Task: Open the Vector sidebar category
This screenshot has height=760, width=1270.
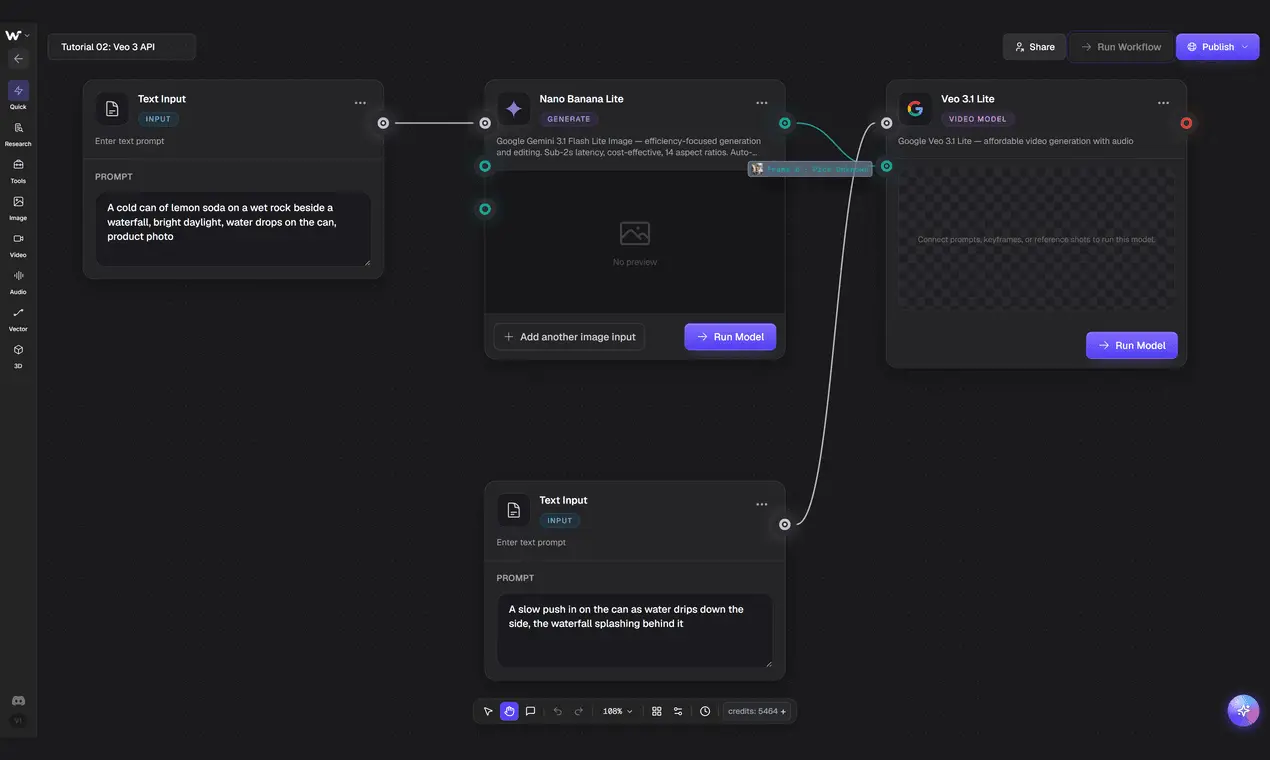Action: 18,318
